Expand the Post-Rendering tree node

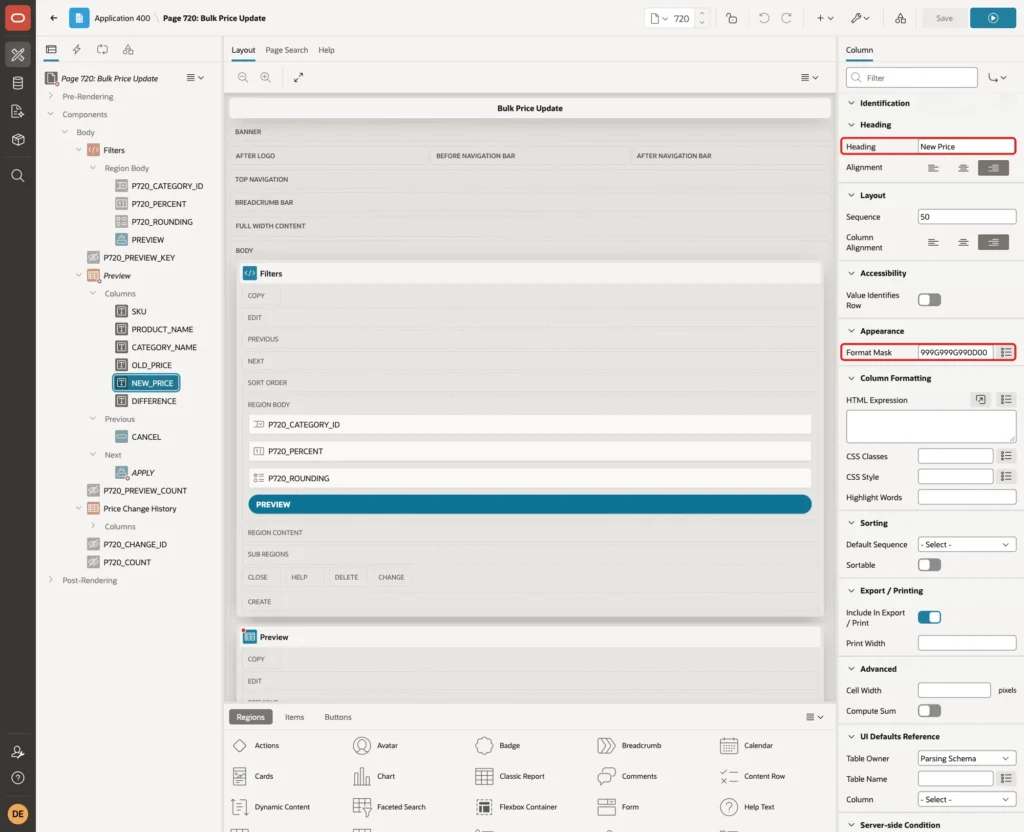click(x=51, y=580)
